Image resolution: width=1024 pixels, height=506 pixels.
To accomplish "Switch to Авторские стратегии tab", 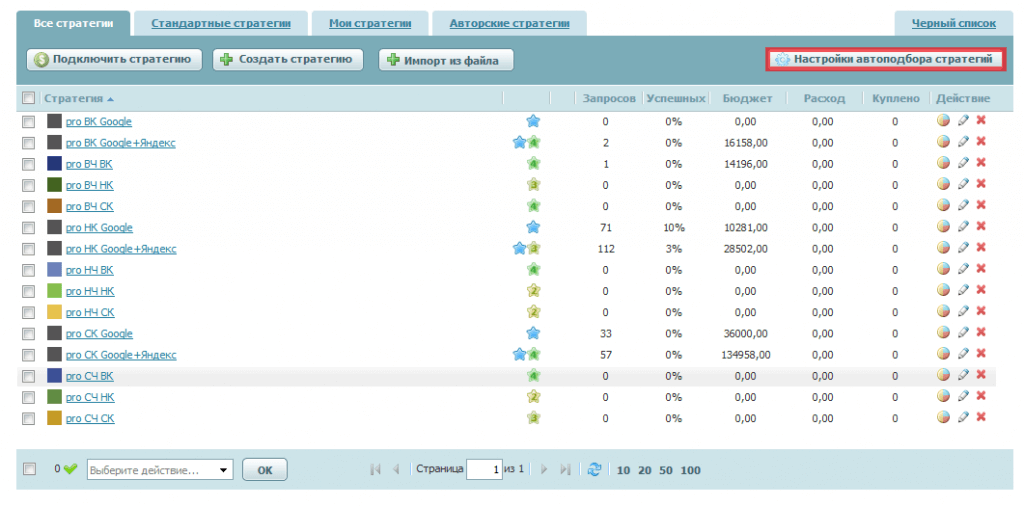I will pos(509,24).
